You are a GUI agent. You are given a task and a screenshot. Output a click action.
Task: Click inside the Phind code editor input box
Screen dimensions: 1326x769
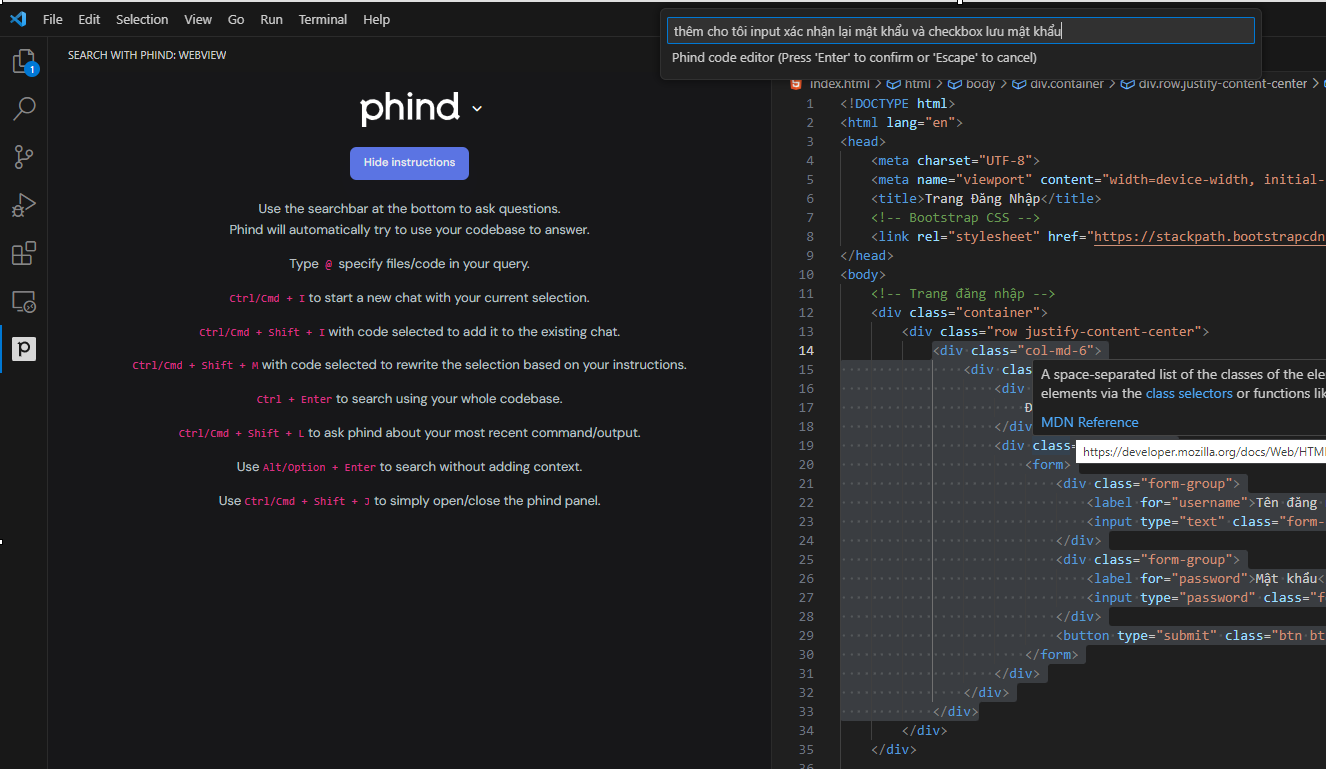[960, 31]
